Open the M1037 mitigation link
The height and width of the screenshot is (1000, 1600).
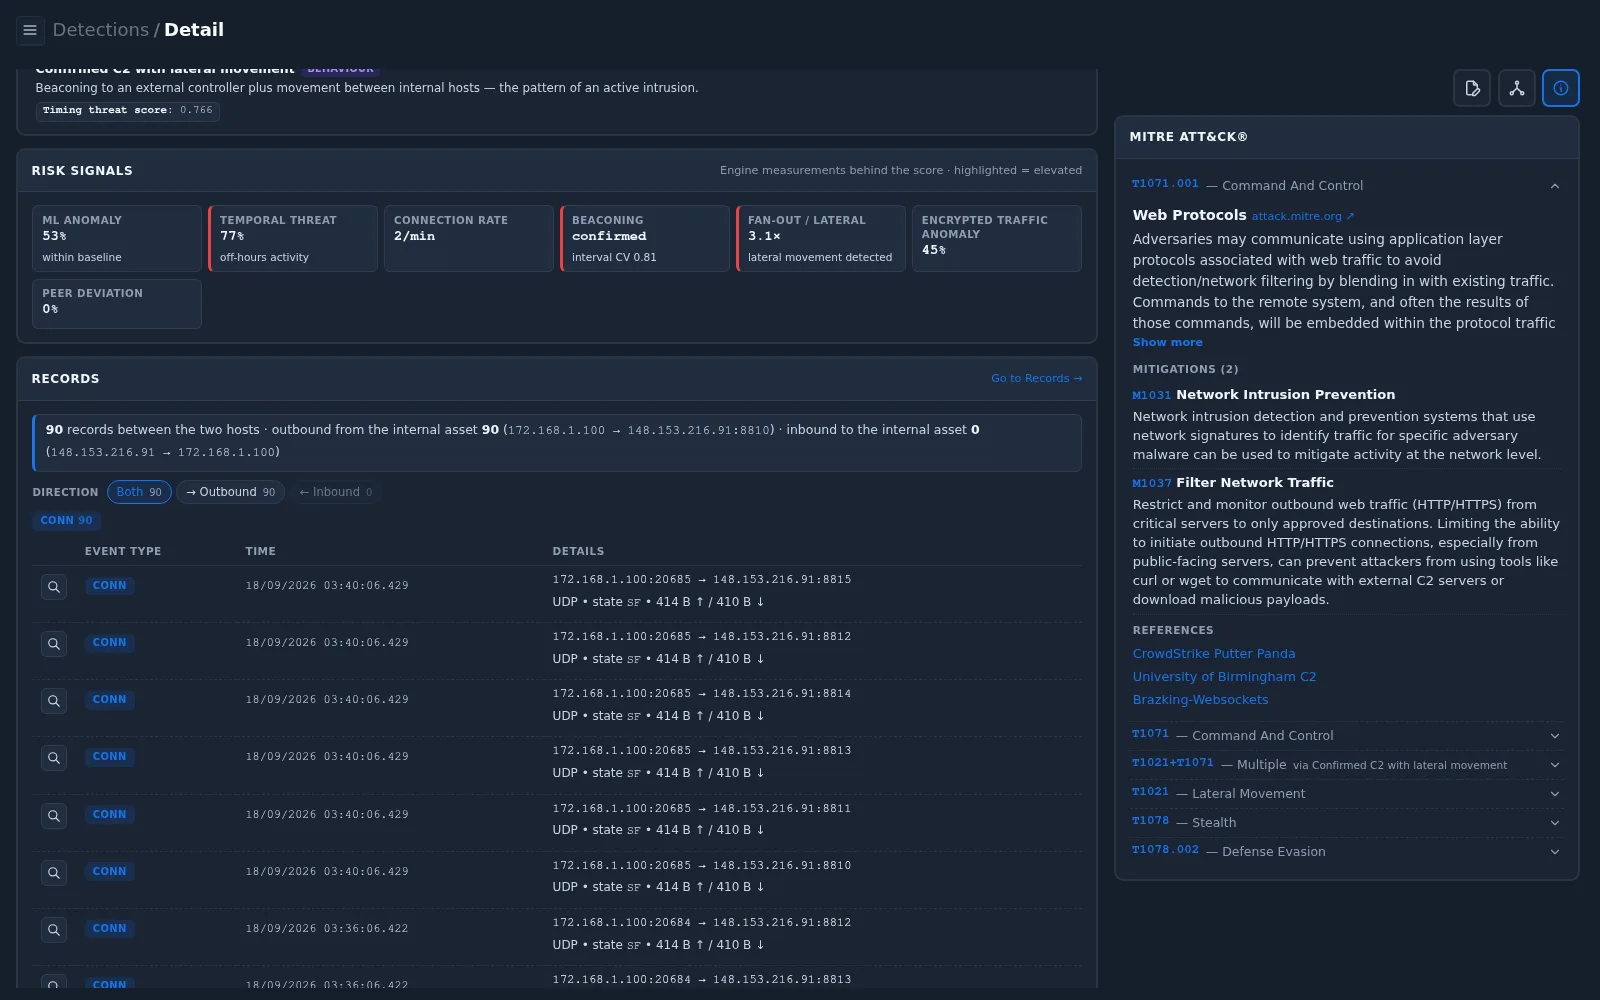(x=1151, y=483)
